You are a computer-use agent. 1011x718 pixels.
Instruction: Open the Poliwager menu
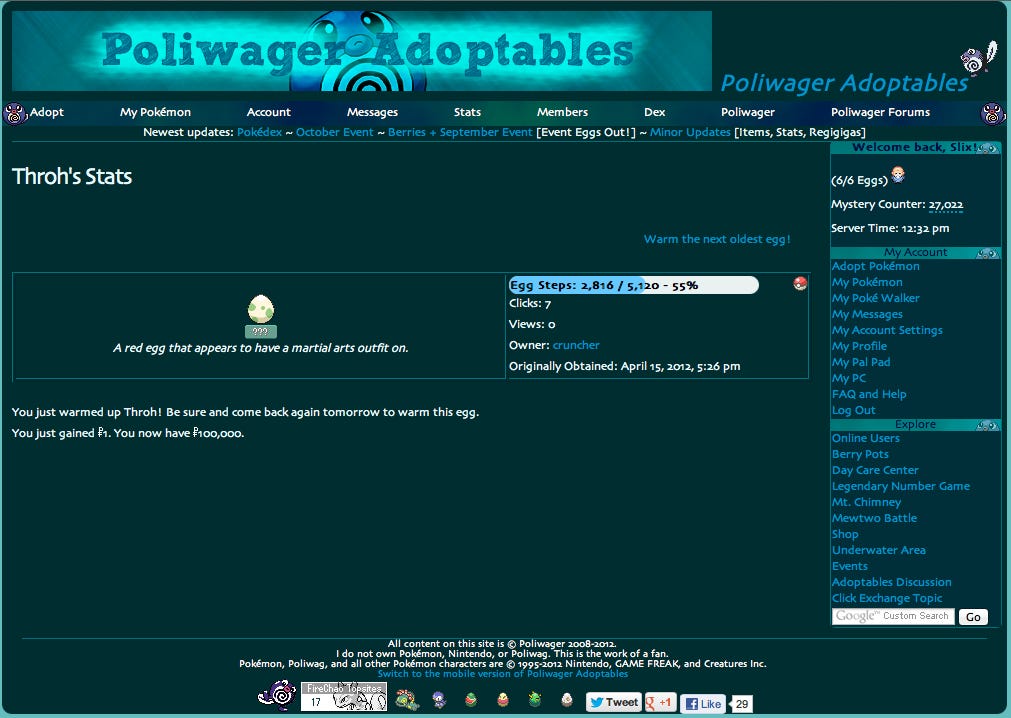748,112
